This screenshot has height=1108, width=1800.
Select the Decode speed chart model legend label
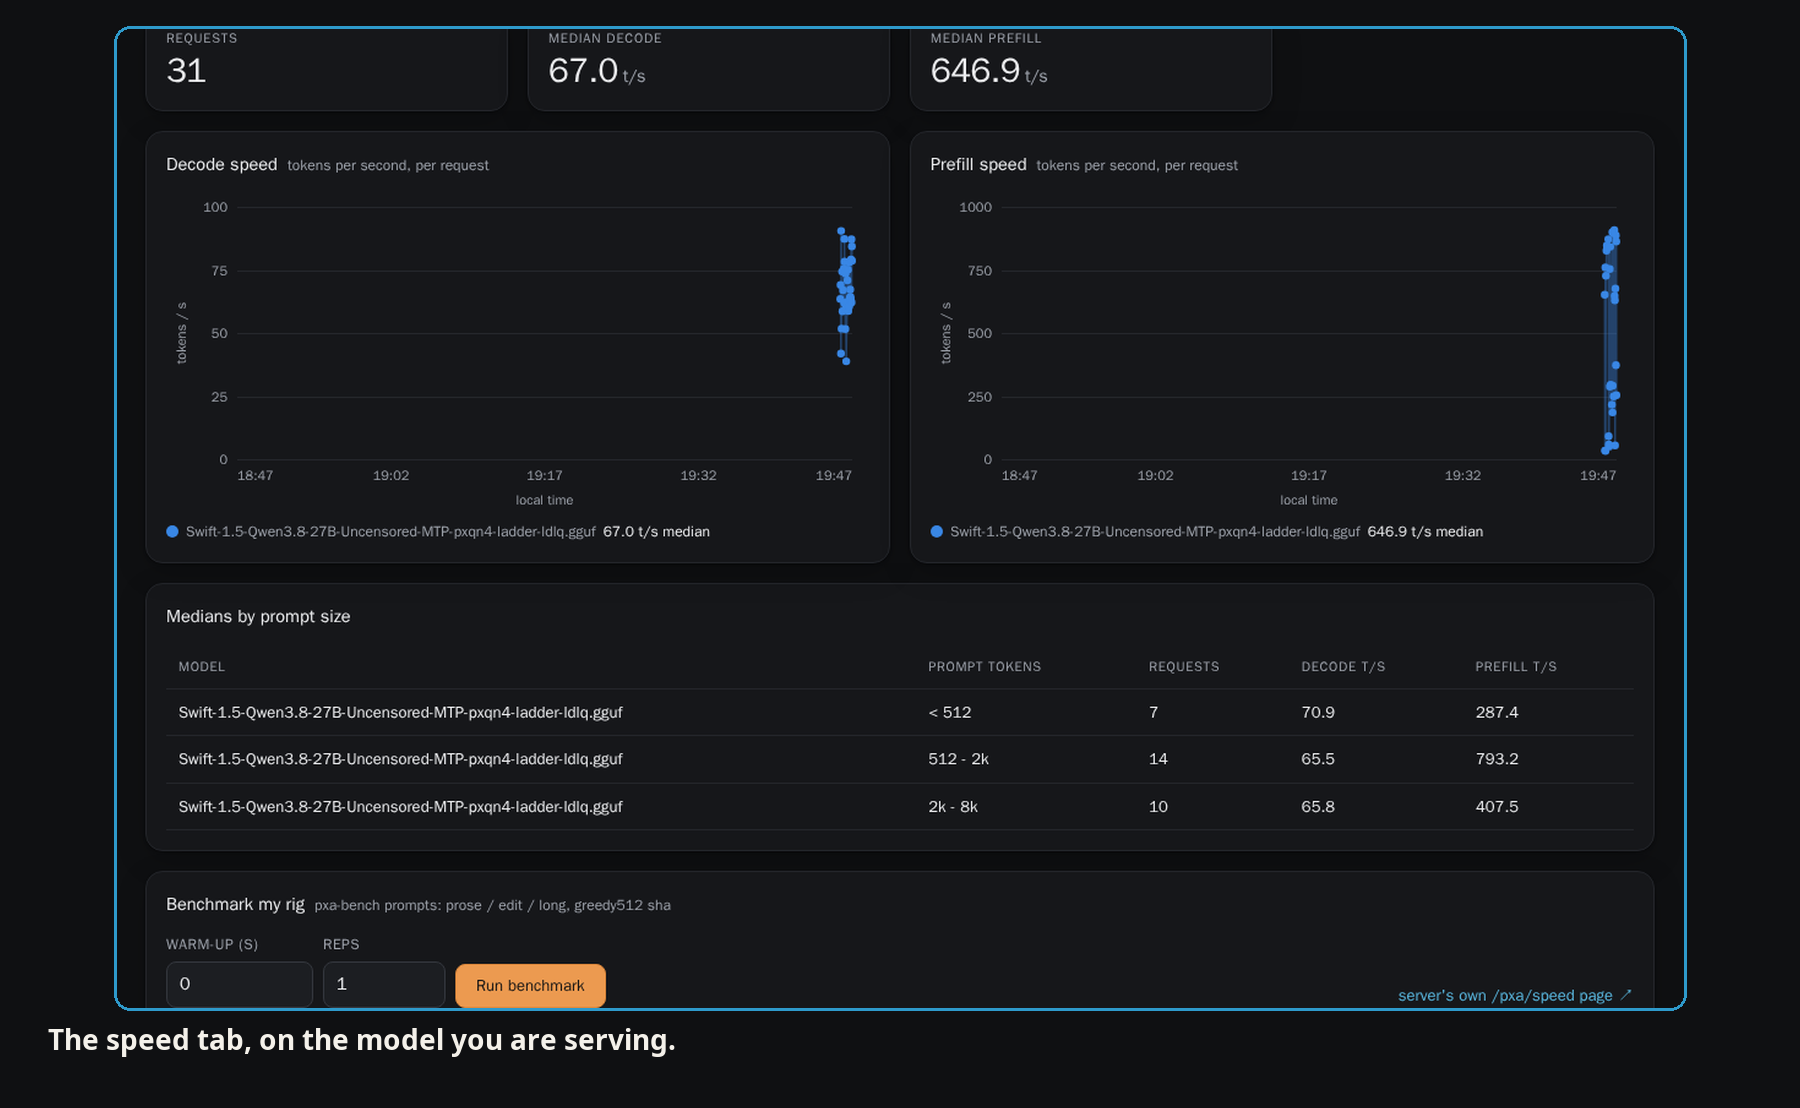[x=390, y=531]
